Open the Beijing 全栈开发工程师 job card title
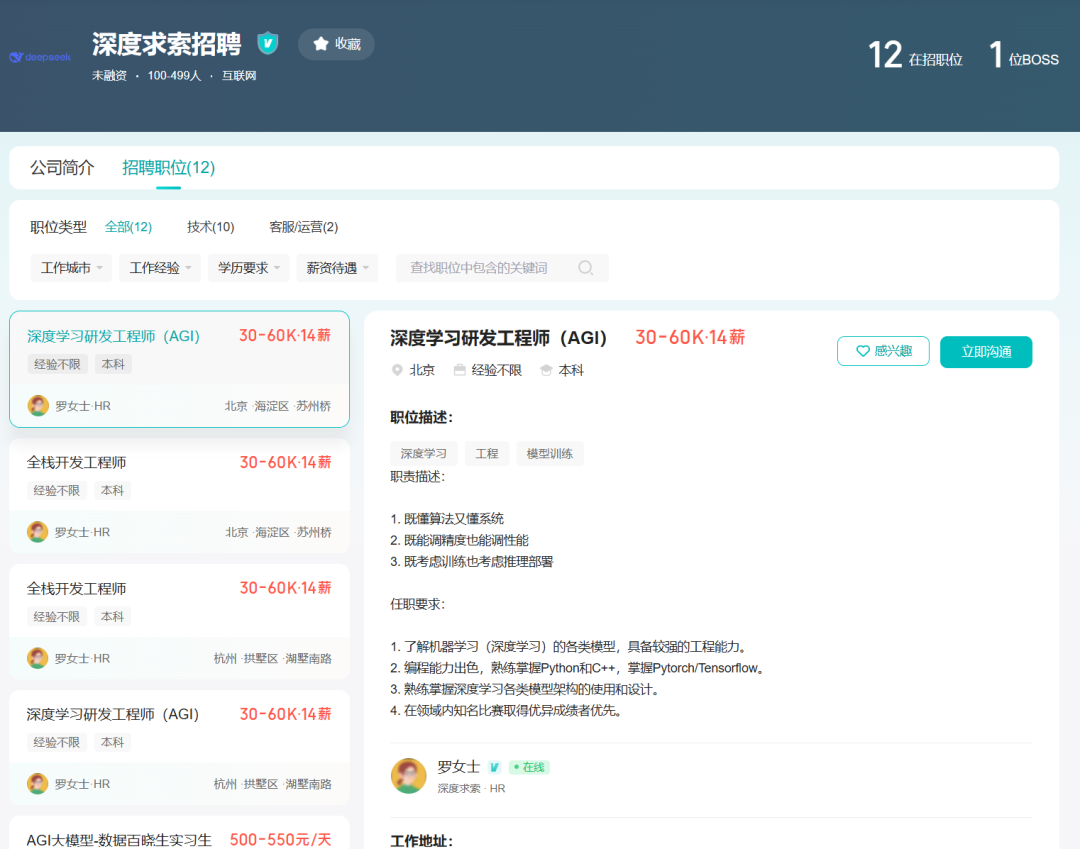 point(76,463)
